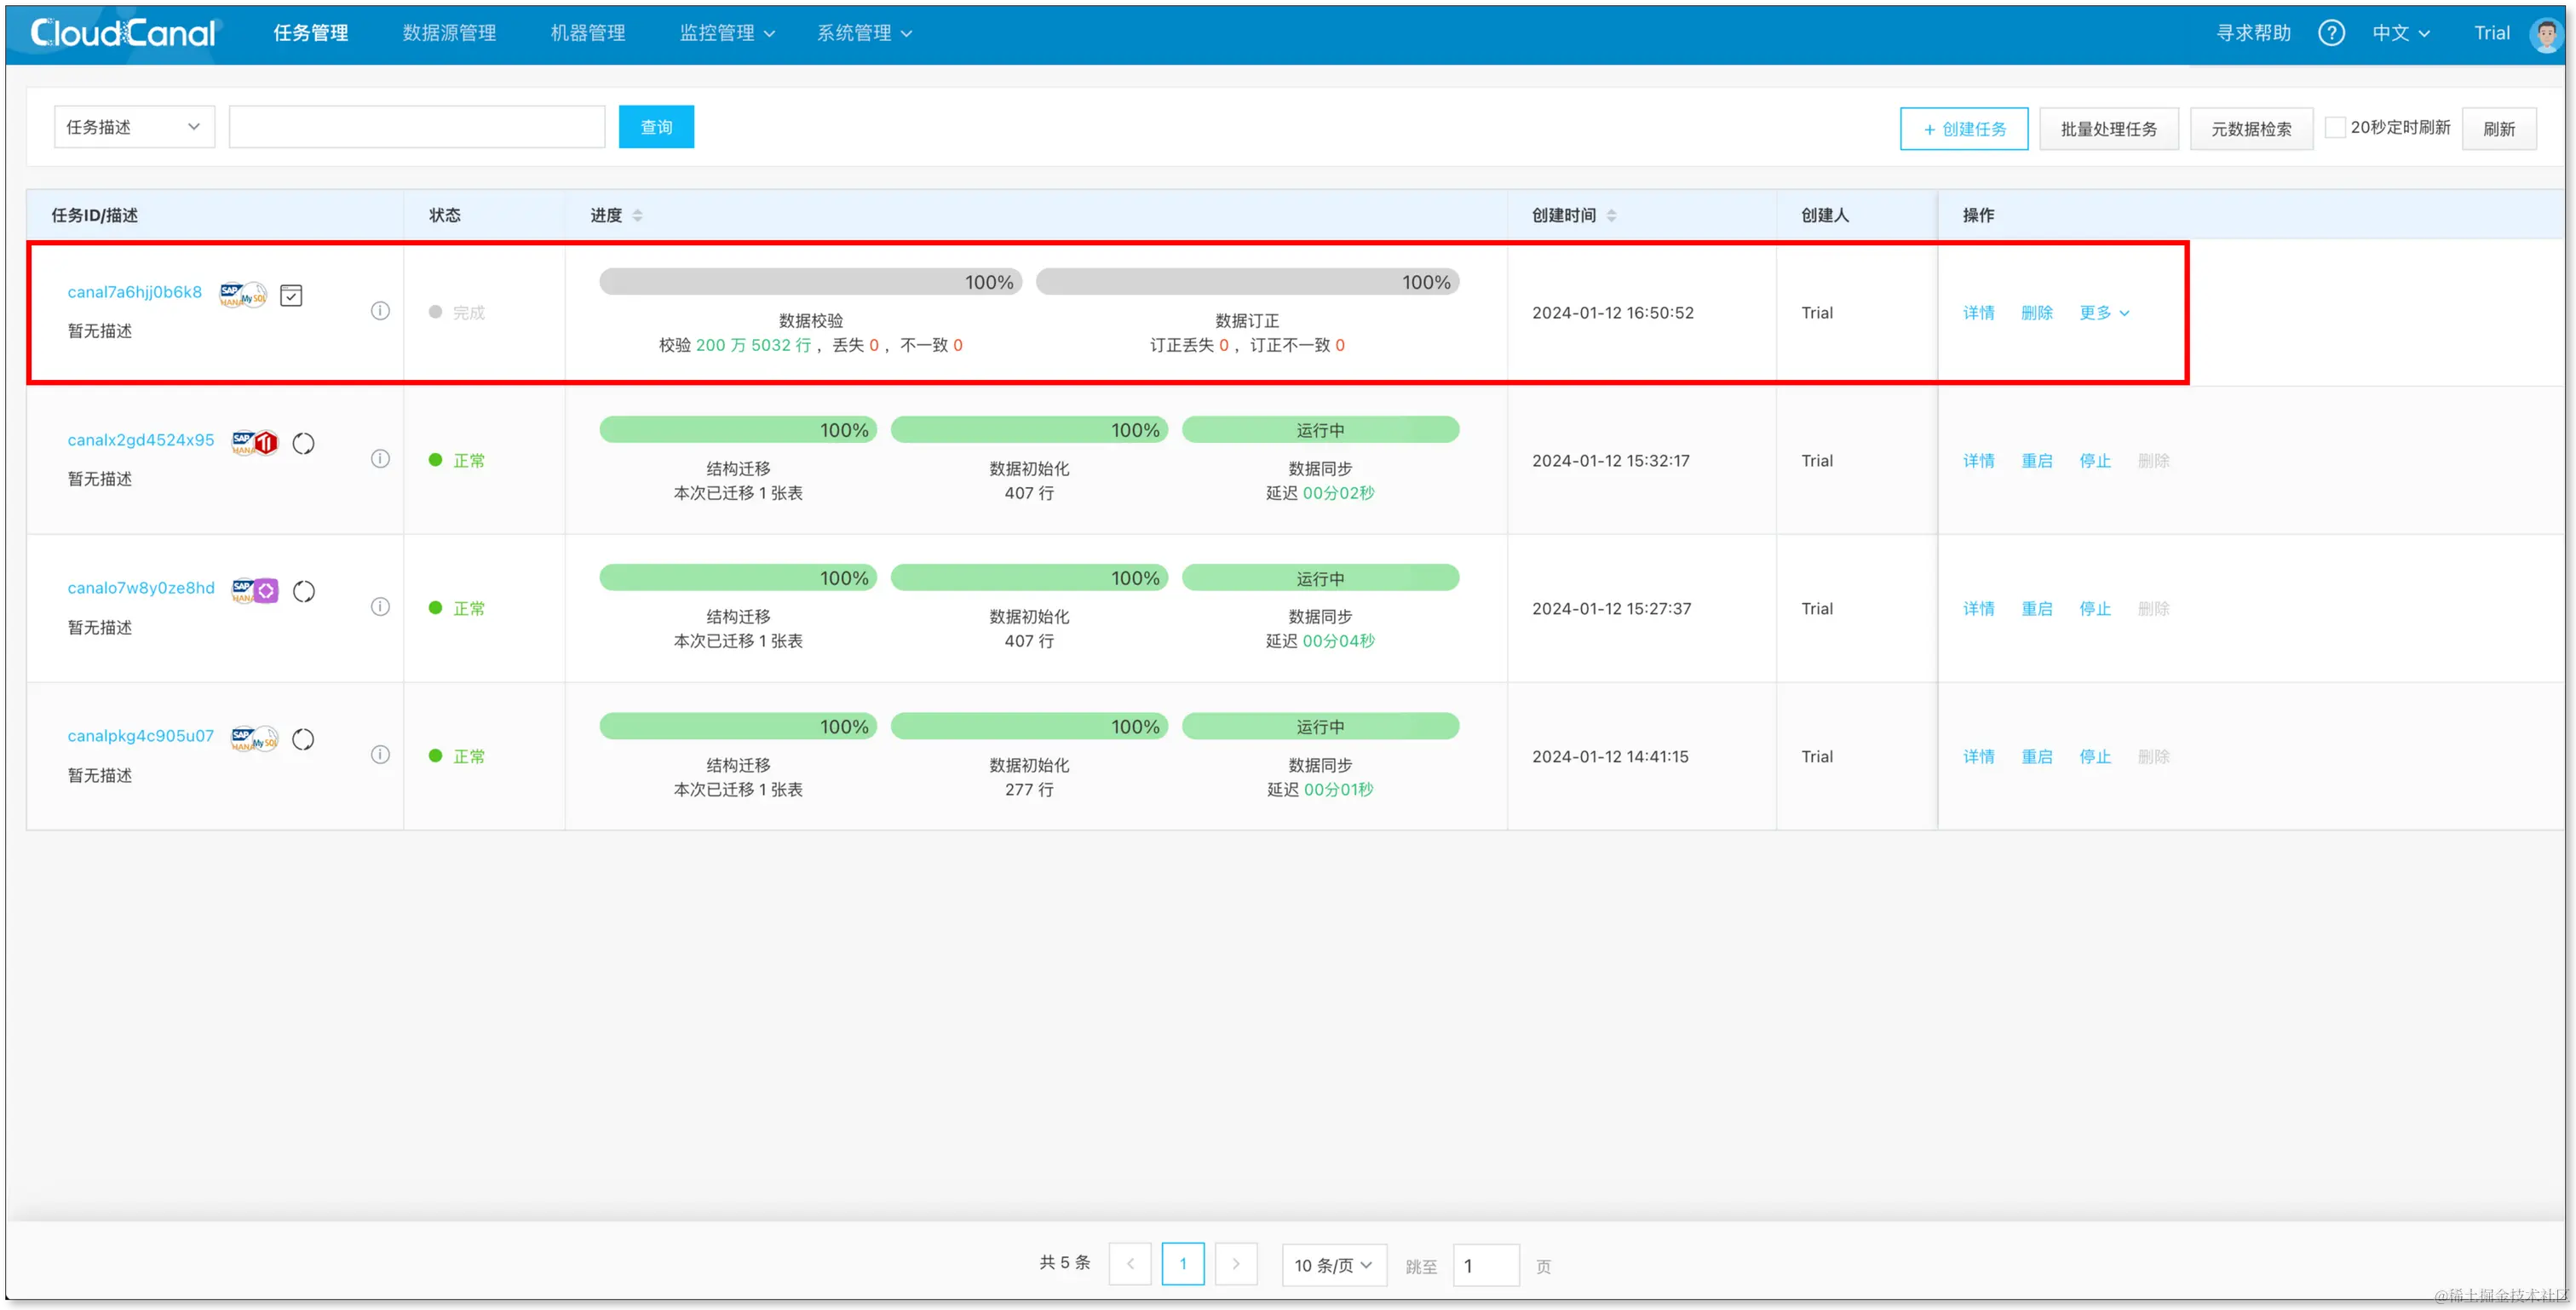Open the 任务管理 tab
Image resolution: width=2576 pixels, height=1310 pixels.
click(311, 33)
